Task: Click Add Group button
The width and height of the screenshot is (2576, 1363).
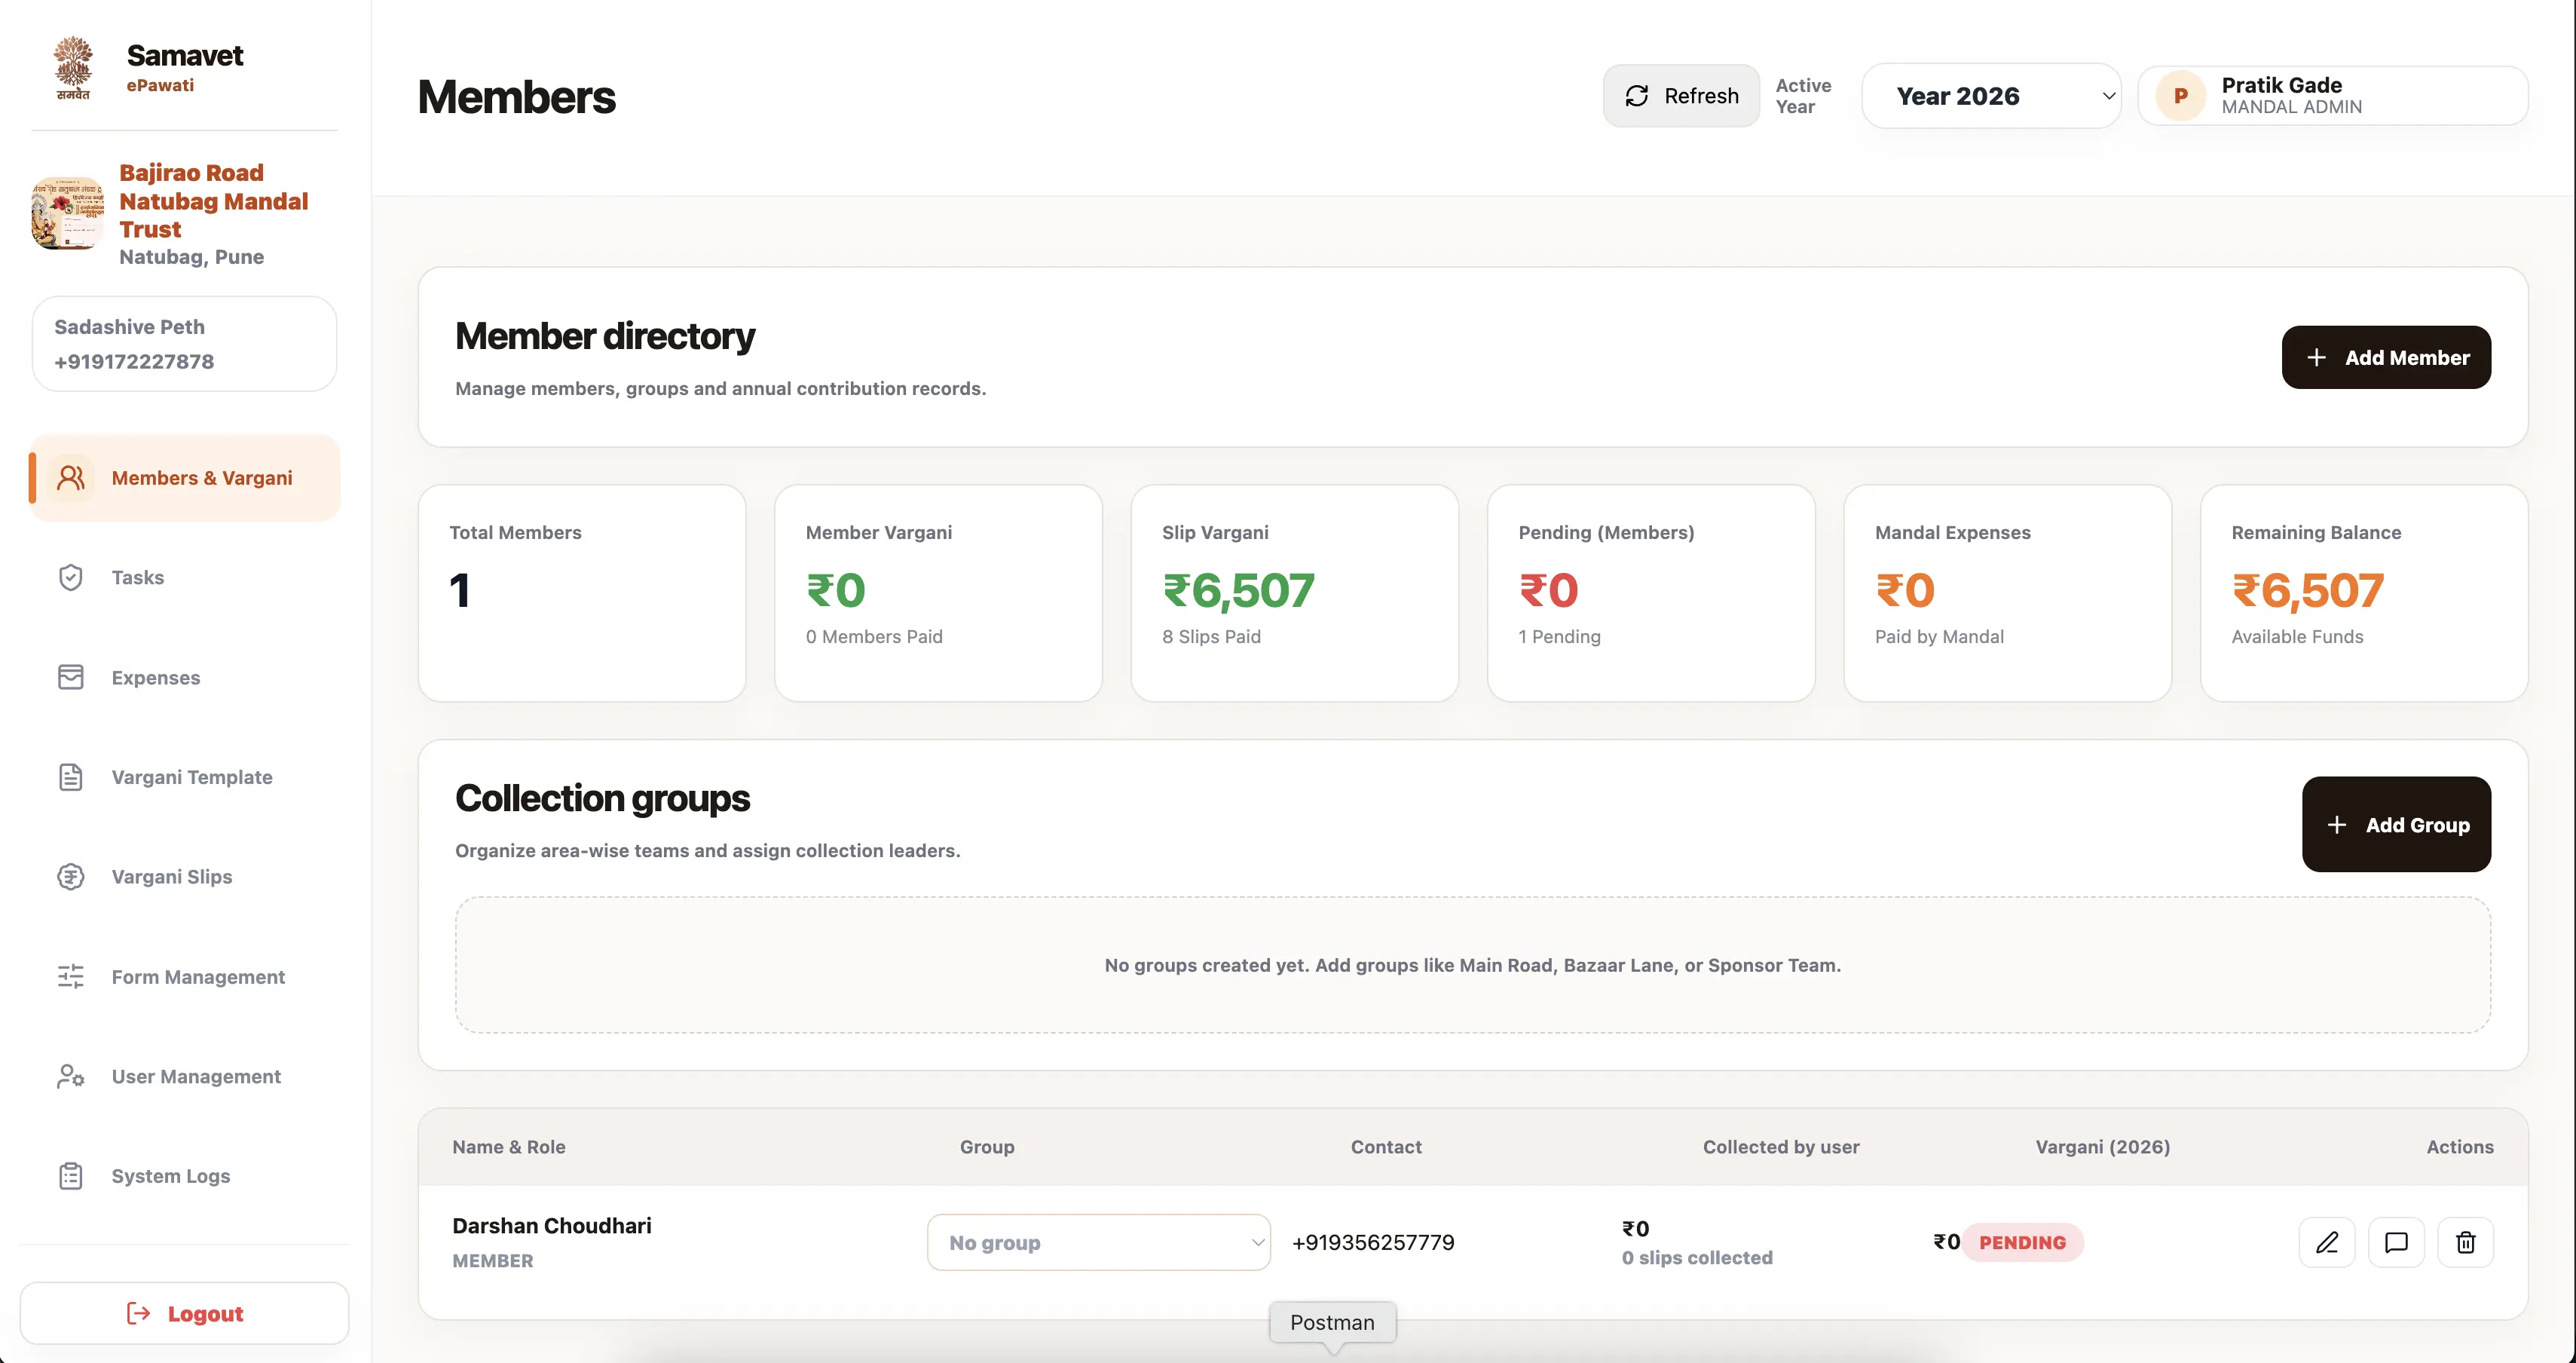Action: (2396, 825)
